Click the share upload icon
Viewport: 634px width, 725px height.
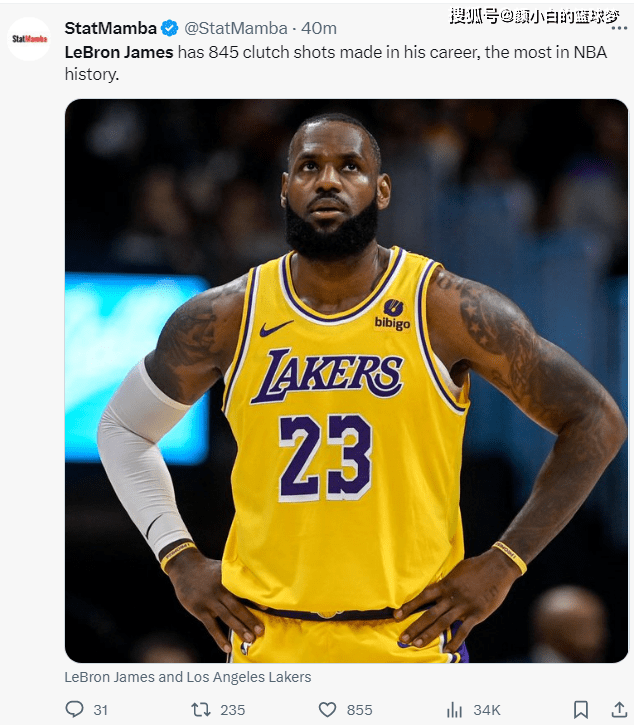(x=619, y=709)
